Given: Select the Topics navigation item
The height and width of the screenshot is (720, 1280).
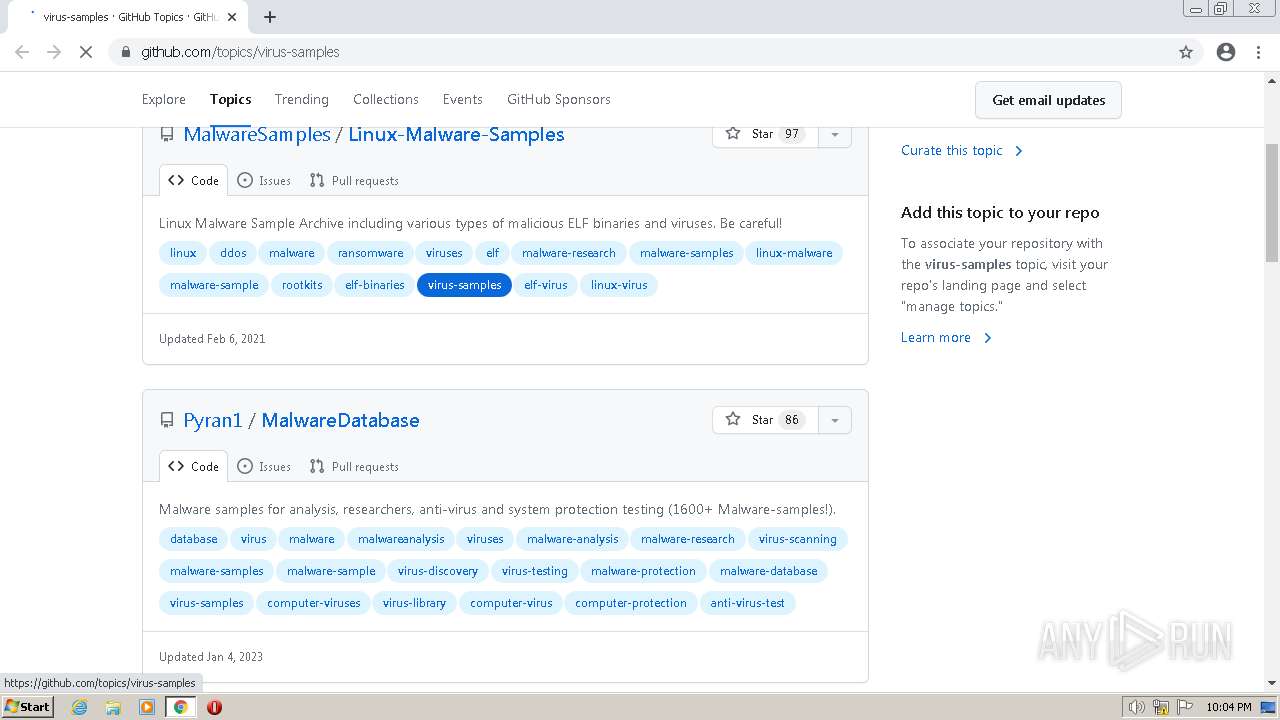Looking at the screenshot, I should [x=230, y=99].
